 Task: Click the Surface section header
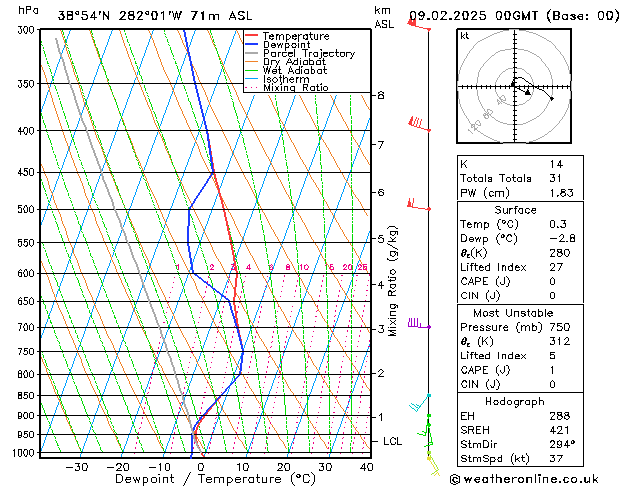pos(514,210)
